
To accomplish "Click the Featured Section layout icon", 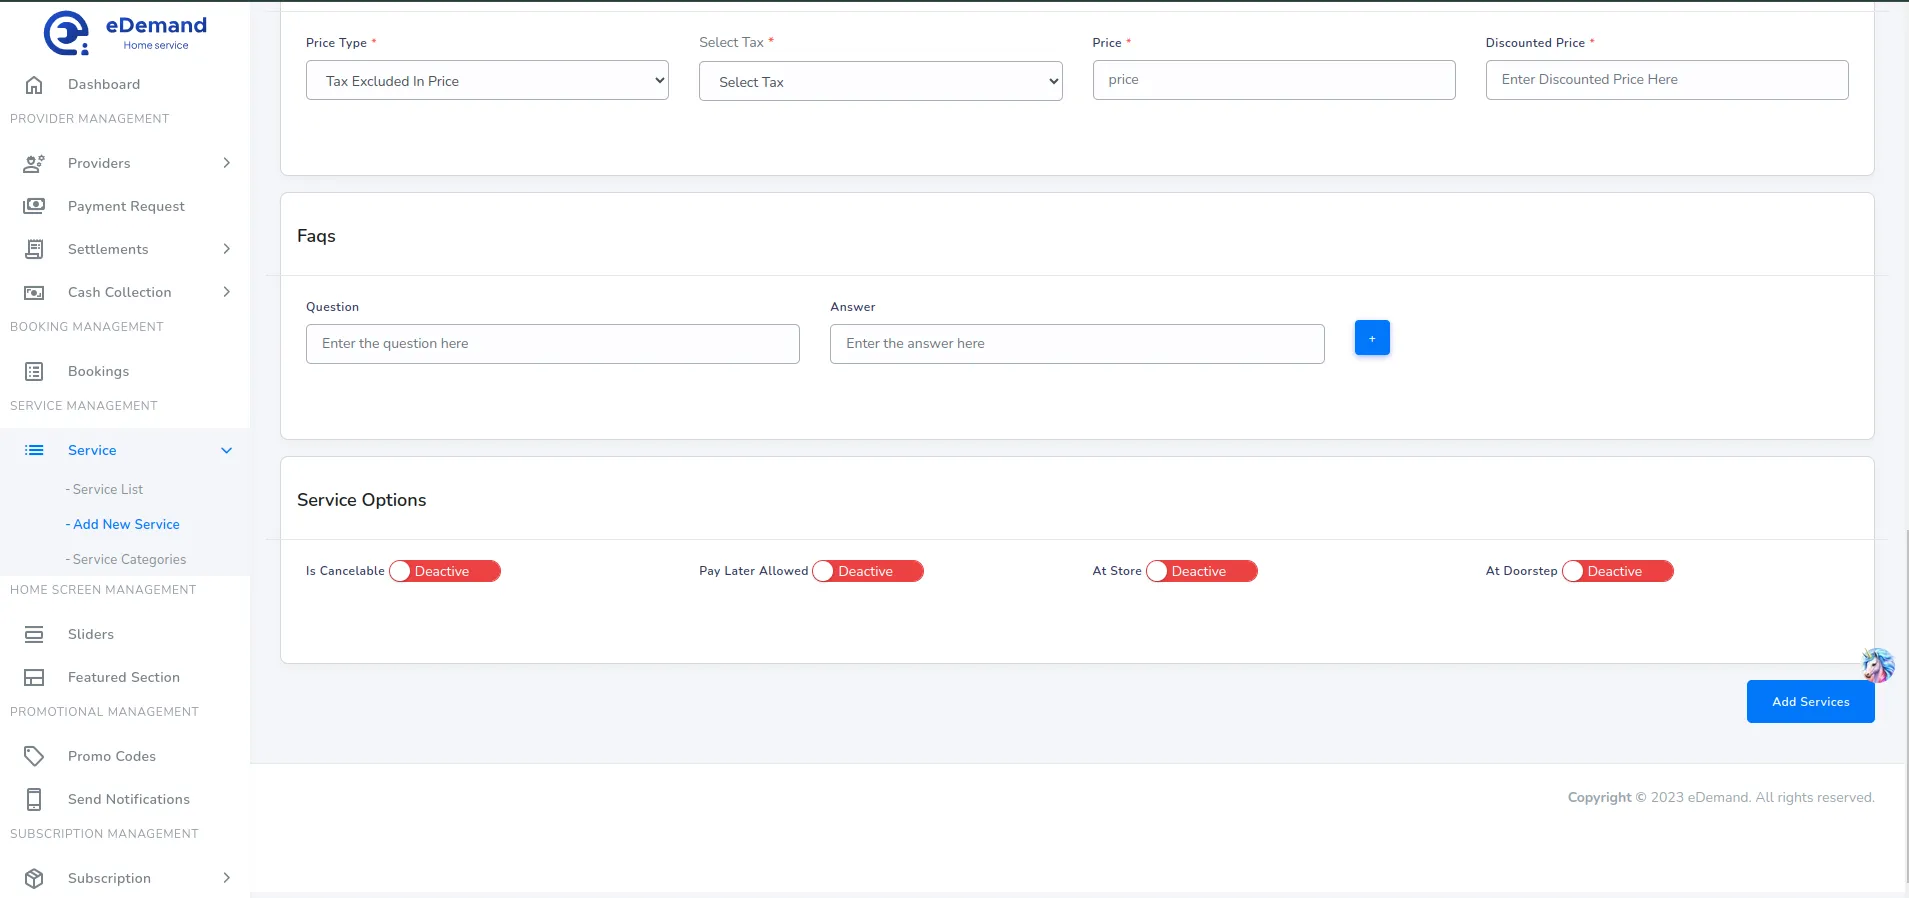I will 34,677.
